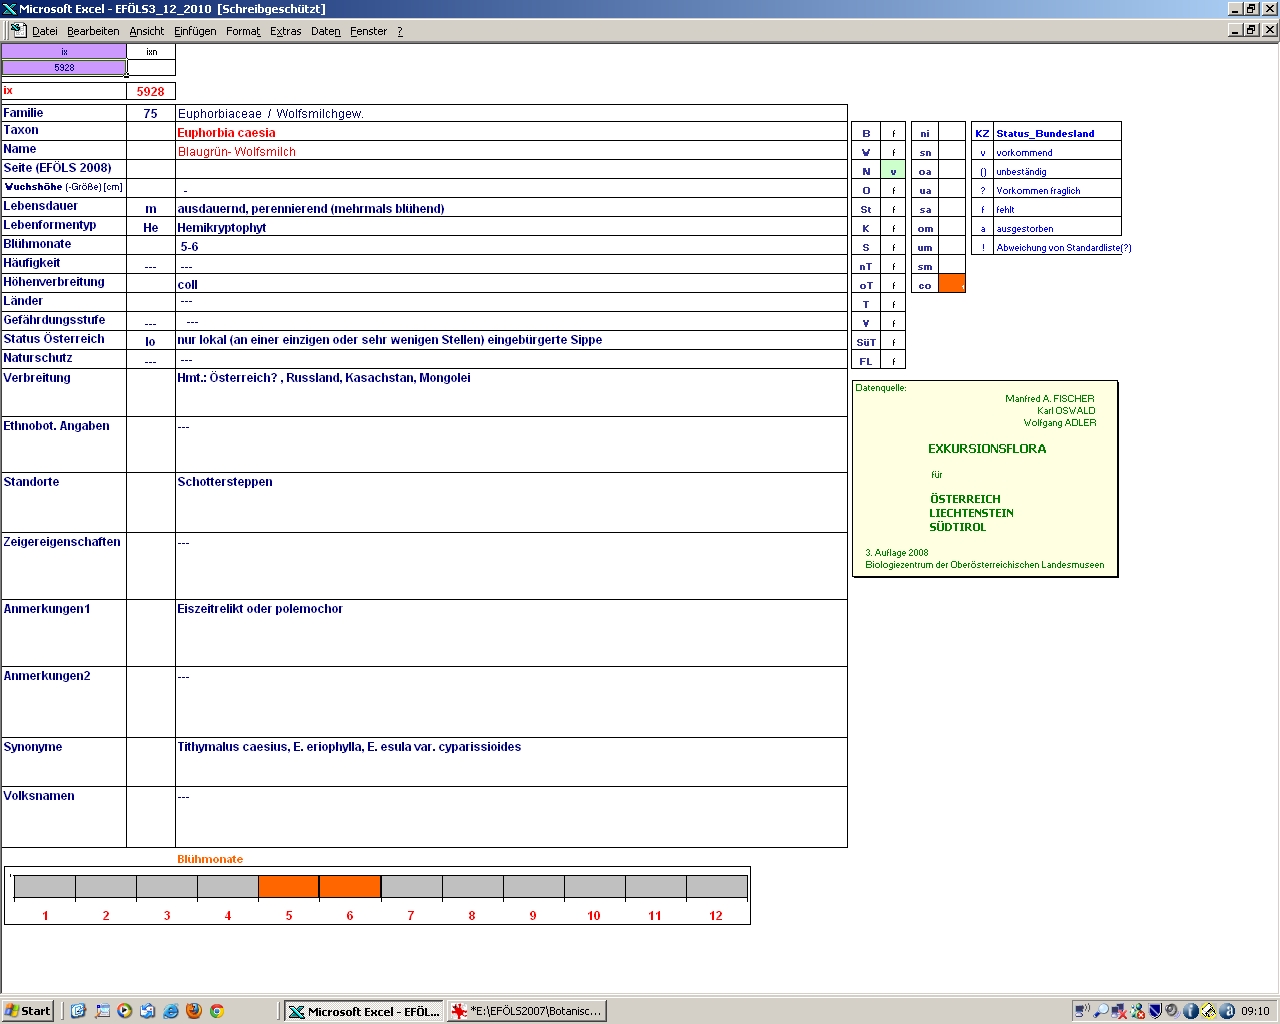Image resolution: width=1280 pixels, height=1024 pixels.
Task: Select the empty cell under ixn header
Action: click(x=151, y=68)
